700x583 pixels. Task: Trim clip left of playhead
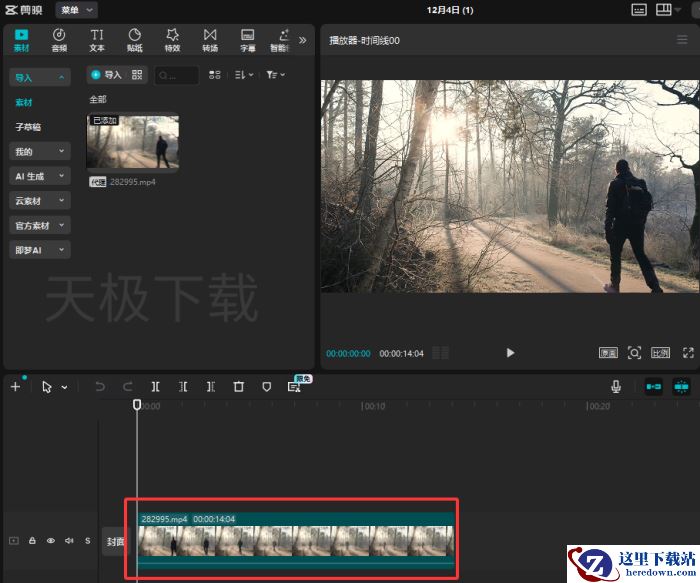click(x=183, y=387)
